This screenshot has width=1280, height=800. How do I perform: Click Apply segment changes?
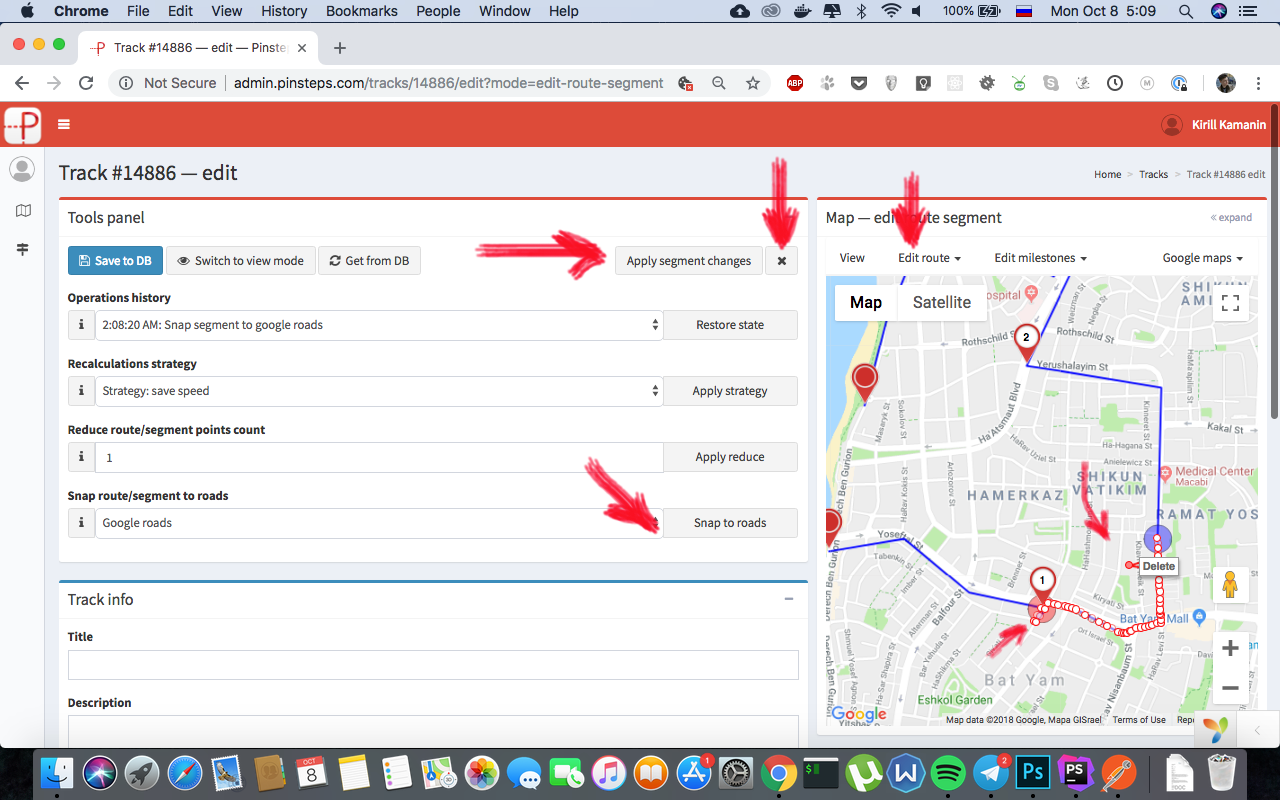coord(689,261)
